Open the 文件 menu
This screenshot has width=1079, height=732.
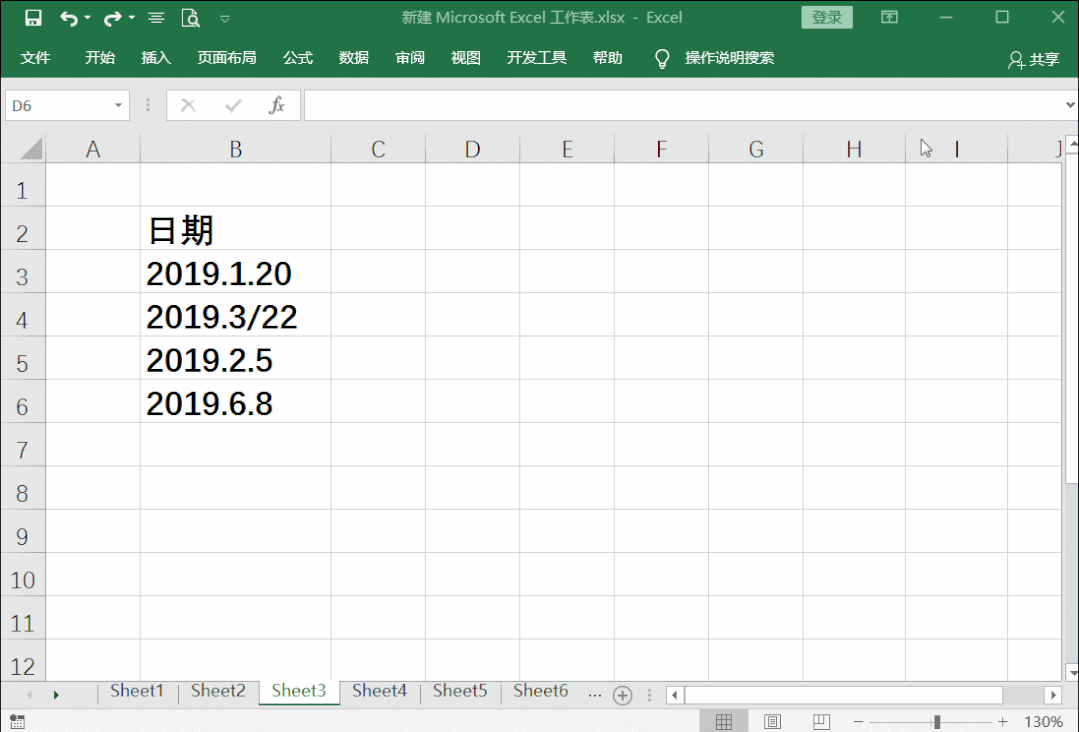[x=35, y=58]
